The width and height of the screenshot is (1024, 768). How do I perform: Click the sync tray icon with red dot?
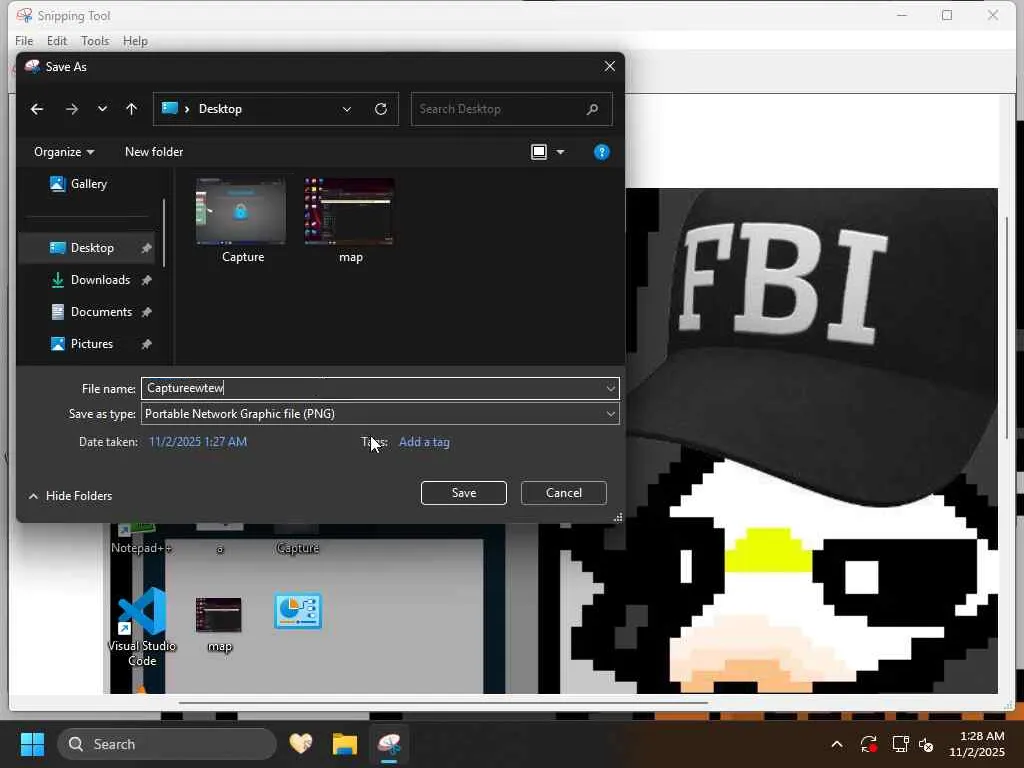click(x=869, y=744)
